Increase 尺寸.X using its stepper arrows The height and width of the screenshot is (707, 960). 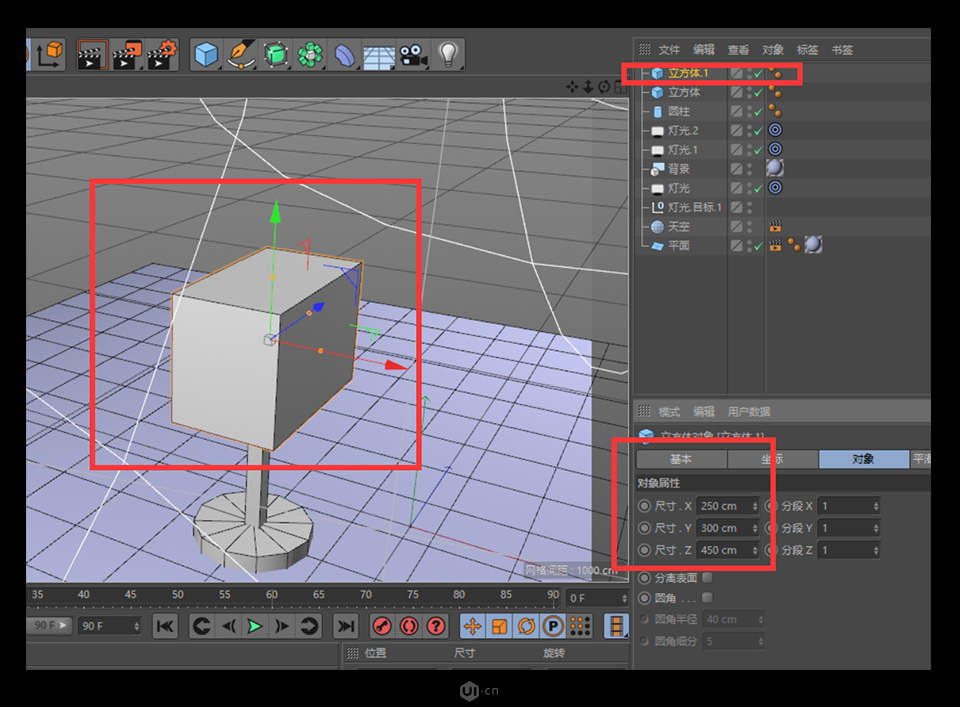(754, 506)
